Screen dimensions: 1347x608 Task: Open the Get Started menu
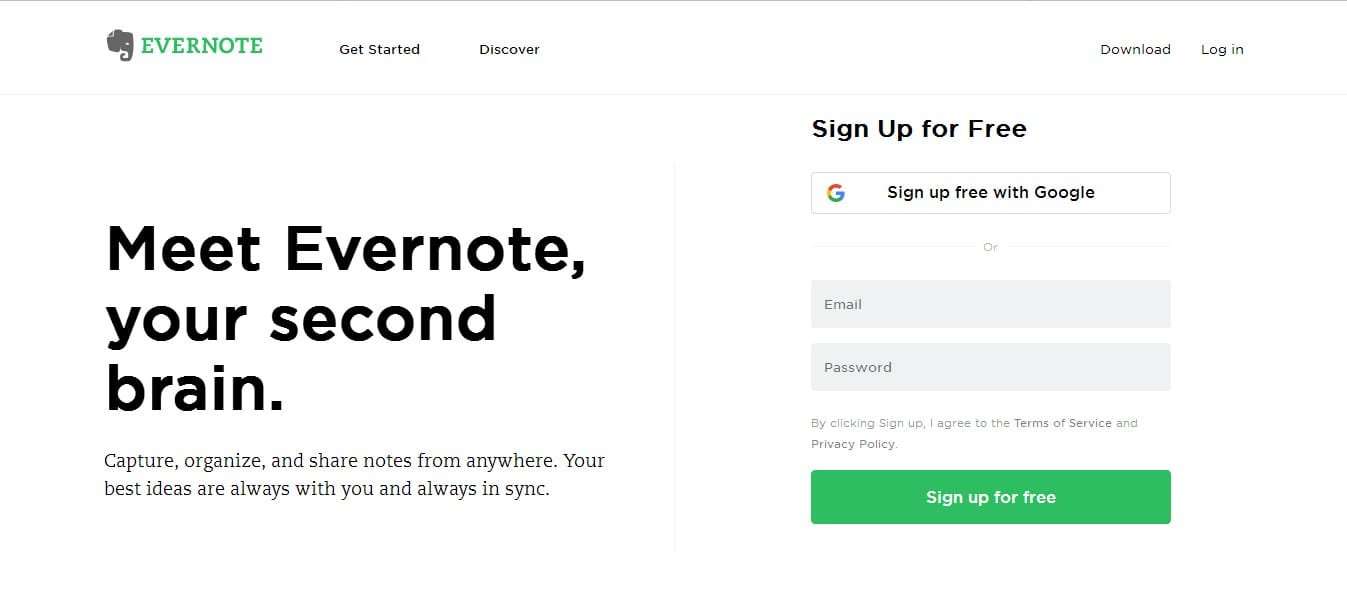tap(379, 49)
